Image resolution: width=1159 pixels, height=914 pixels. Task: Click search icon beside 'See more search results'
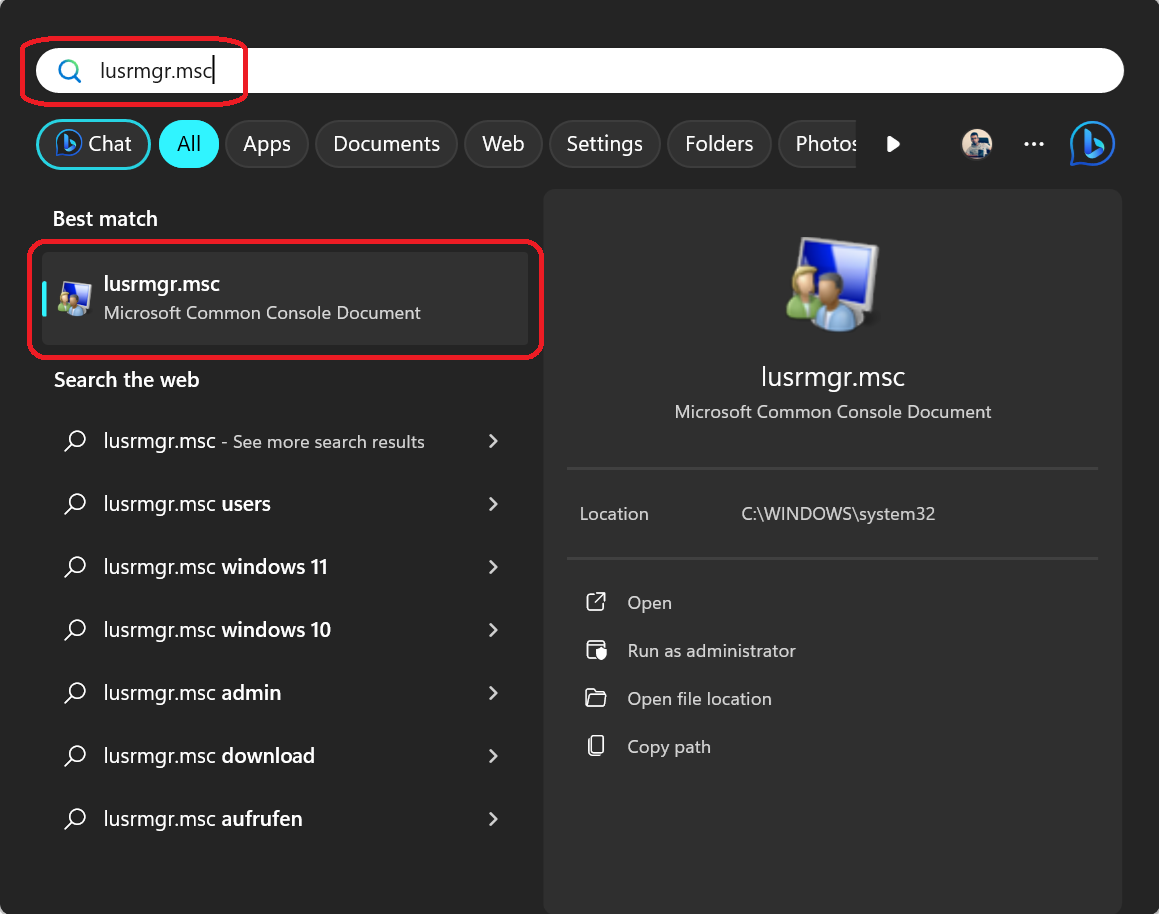click(75, 441)
